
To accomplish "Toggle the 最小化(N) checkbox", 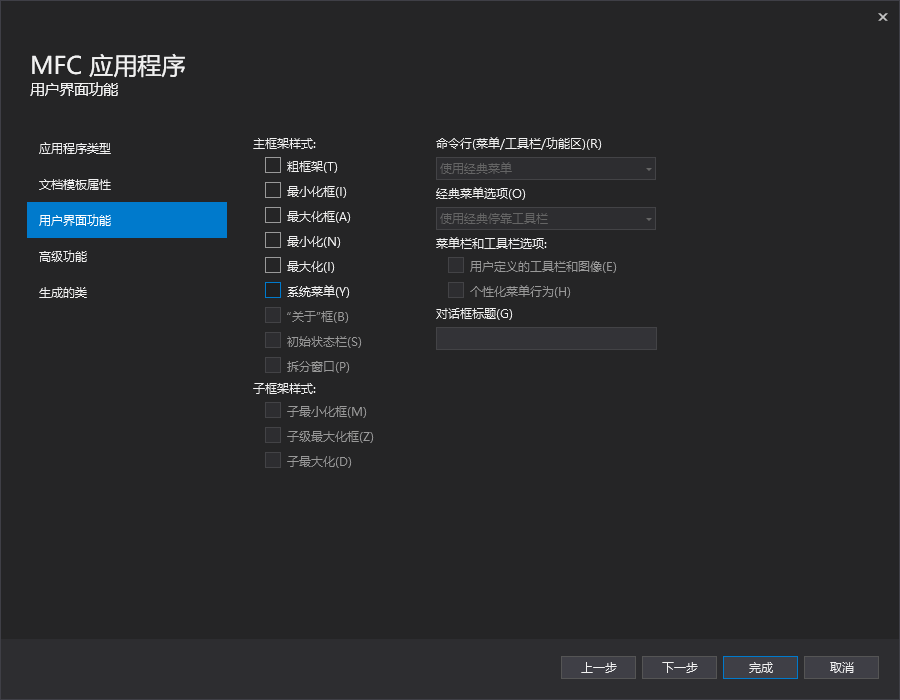I will 273,240.
